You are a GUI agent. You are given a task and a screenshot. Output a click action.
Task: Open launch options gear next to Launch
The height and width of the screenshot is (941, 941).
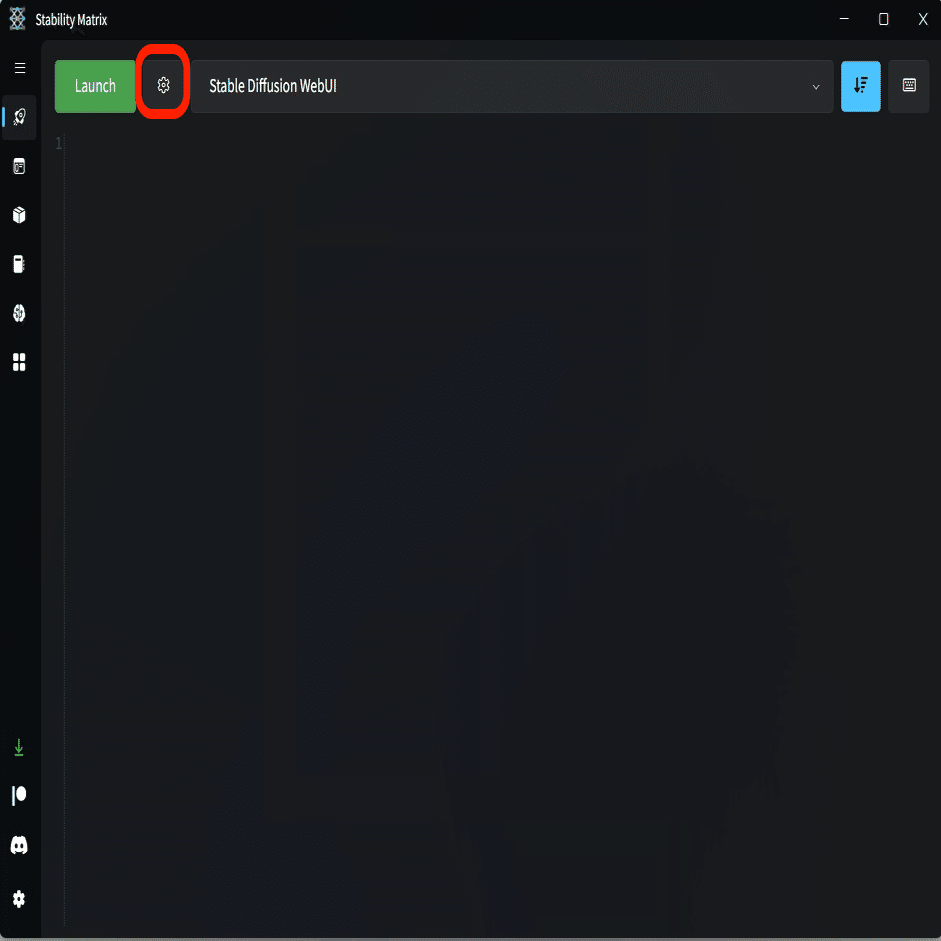click(x=163, y=85)
